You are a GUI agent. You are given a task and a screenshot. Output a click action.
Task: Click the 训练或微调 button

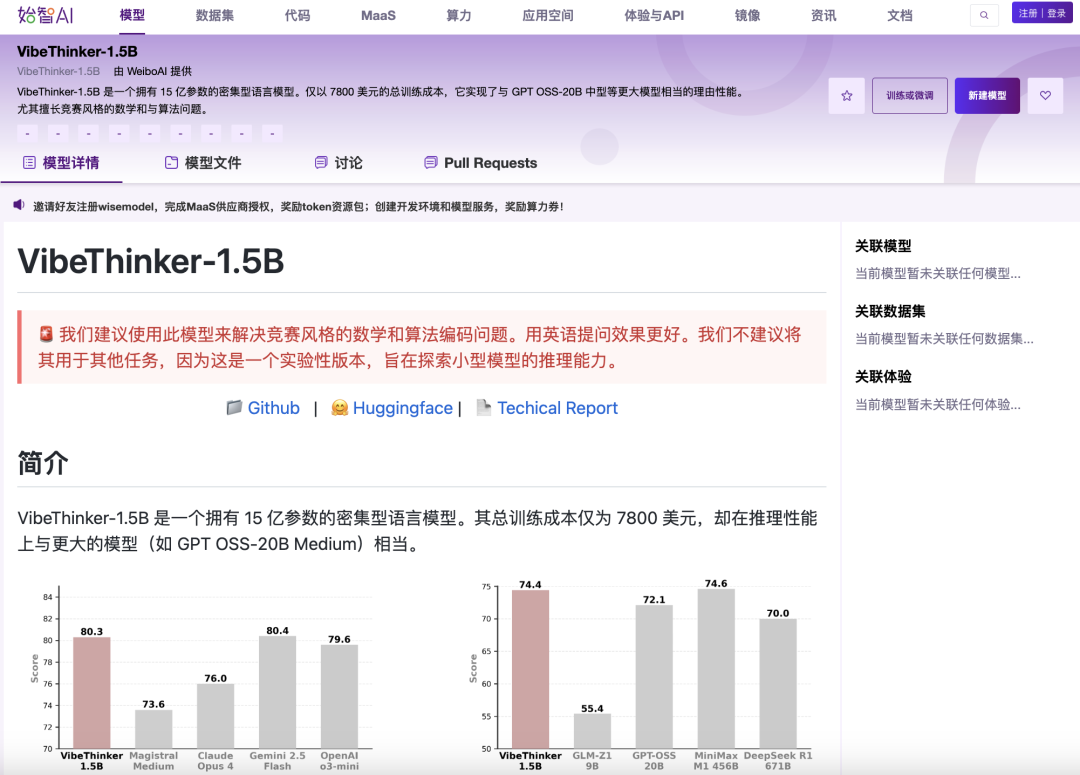tap(910, 96)
